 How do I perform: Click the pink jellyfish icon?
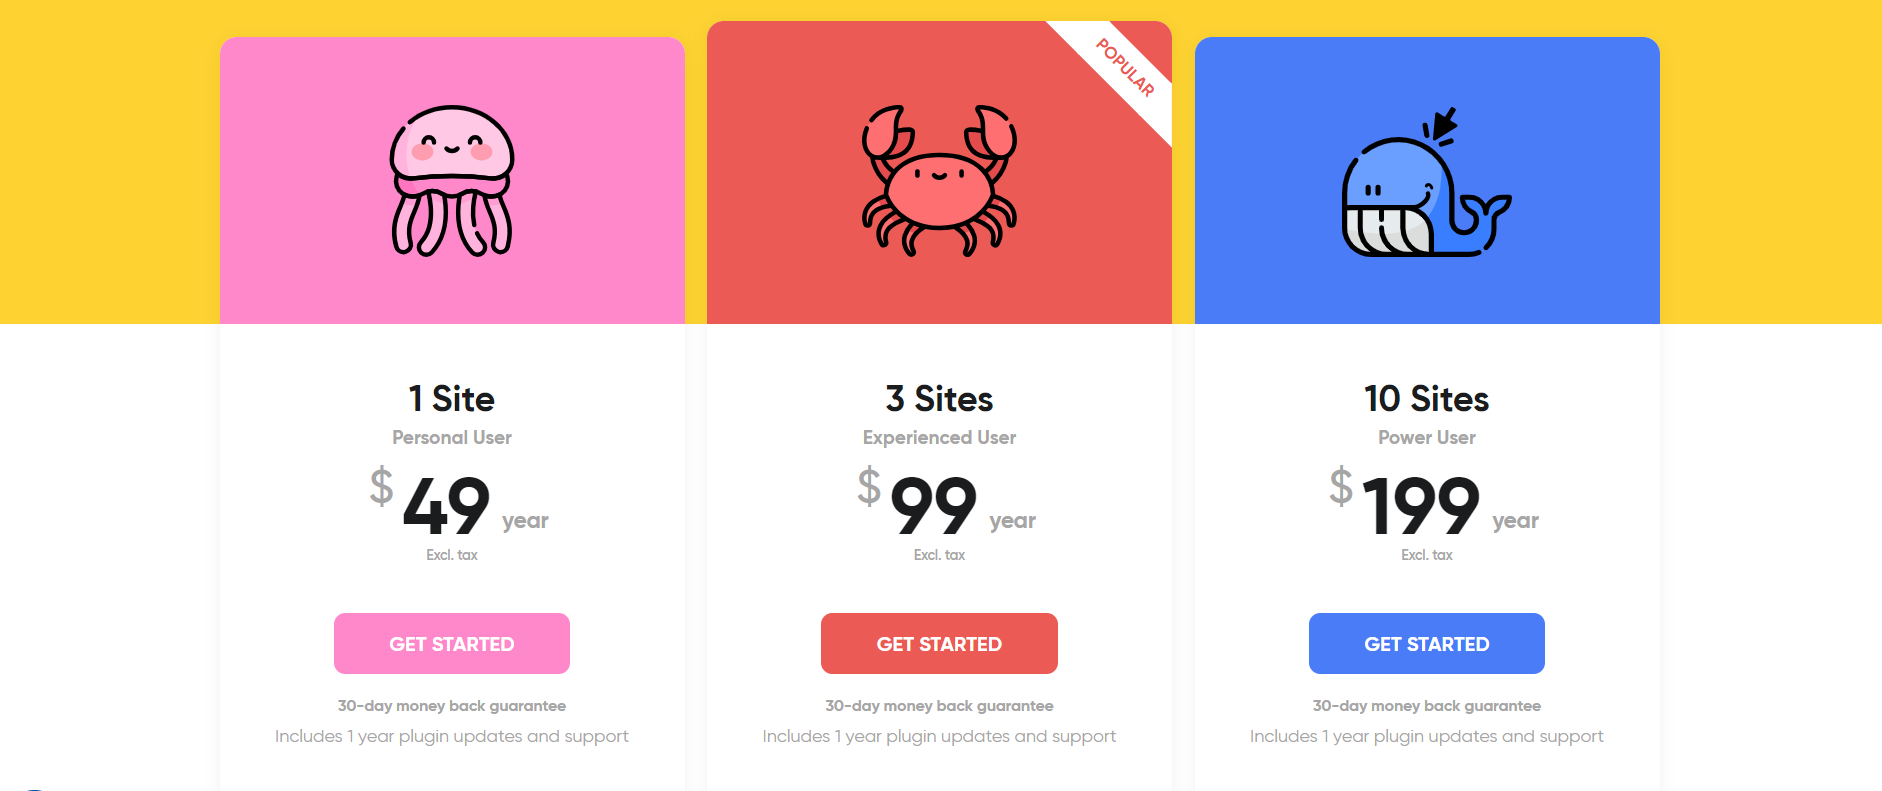pyautogui.click(x=452, y=181)
